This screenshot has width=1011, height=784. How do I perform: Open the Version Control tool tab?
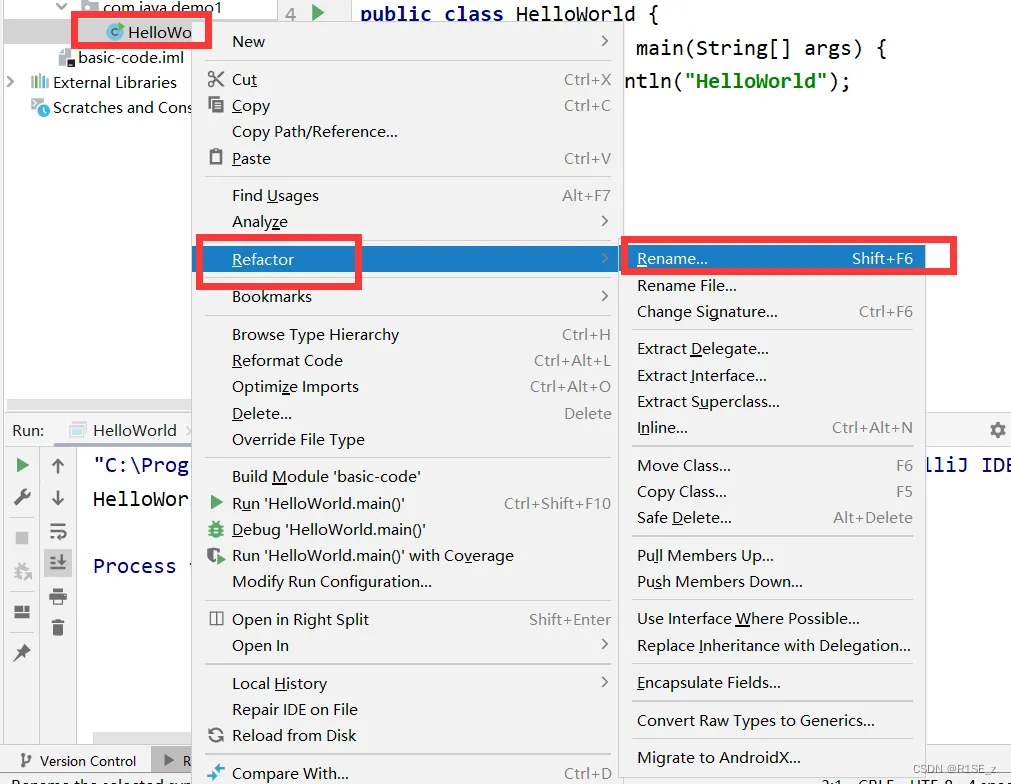pyautogui.click(x=77, y=761)
